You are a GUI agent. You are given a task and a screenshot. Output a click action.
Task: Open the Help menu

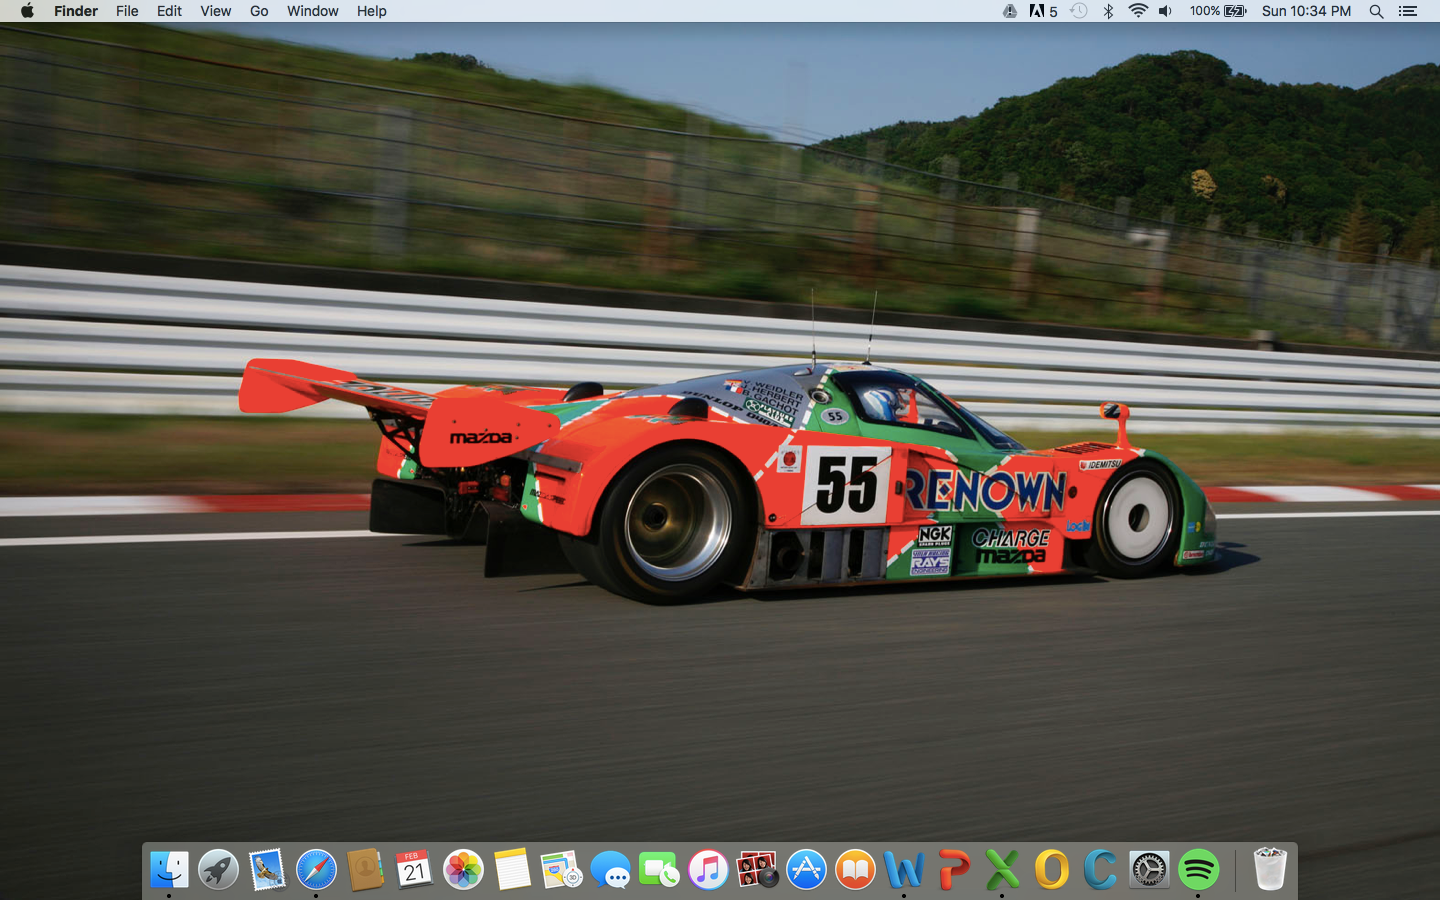click(372, 11)
